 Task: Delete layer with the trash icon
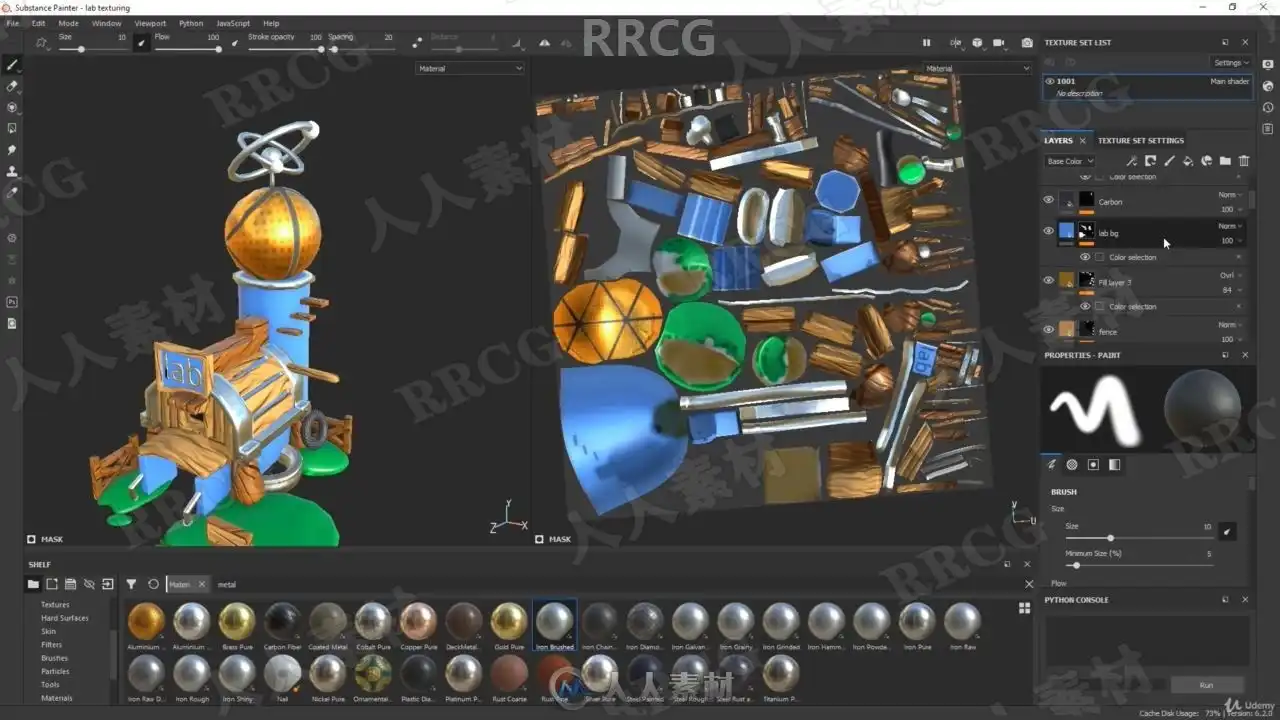(1244, 161)
